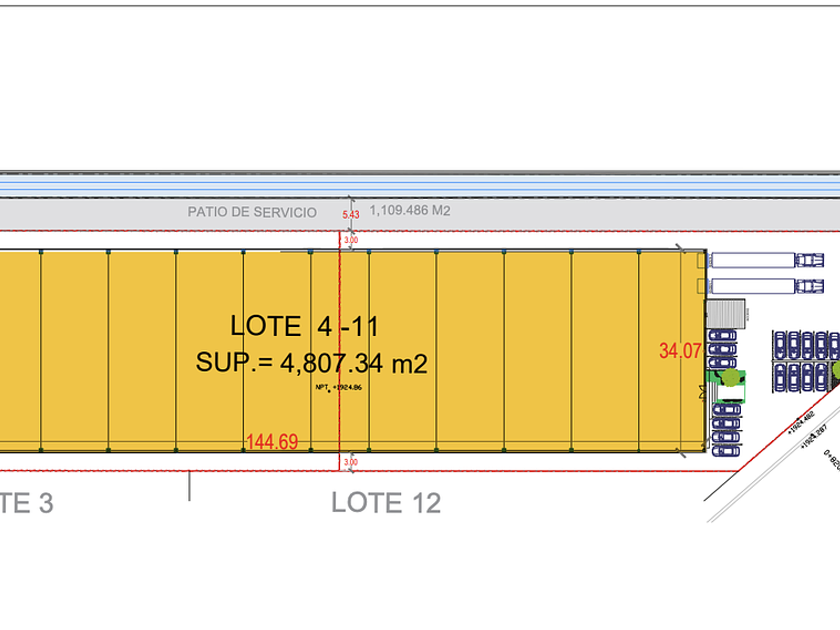840x630 pixels.
Task: Click the gray hatched loading ramp
Action: [x=726, y=312]
